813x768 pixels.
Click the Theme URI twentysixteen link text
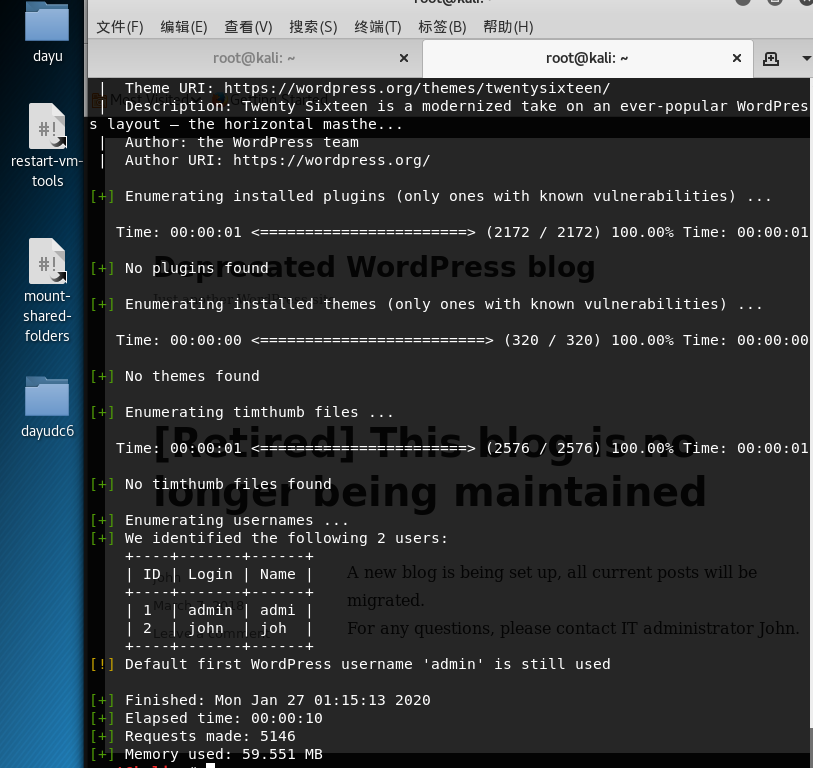click(x=417, y=88)
